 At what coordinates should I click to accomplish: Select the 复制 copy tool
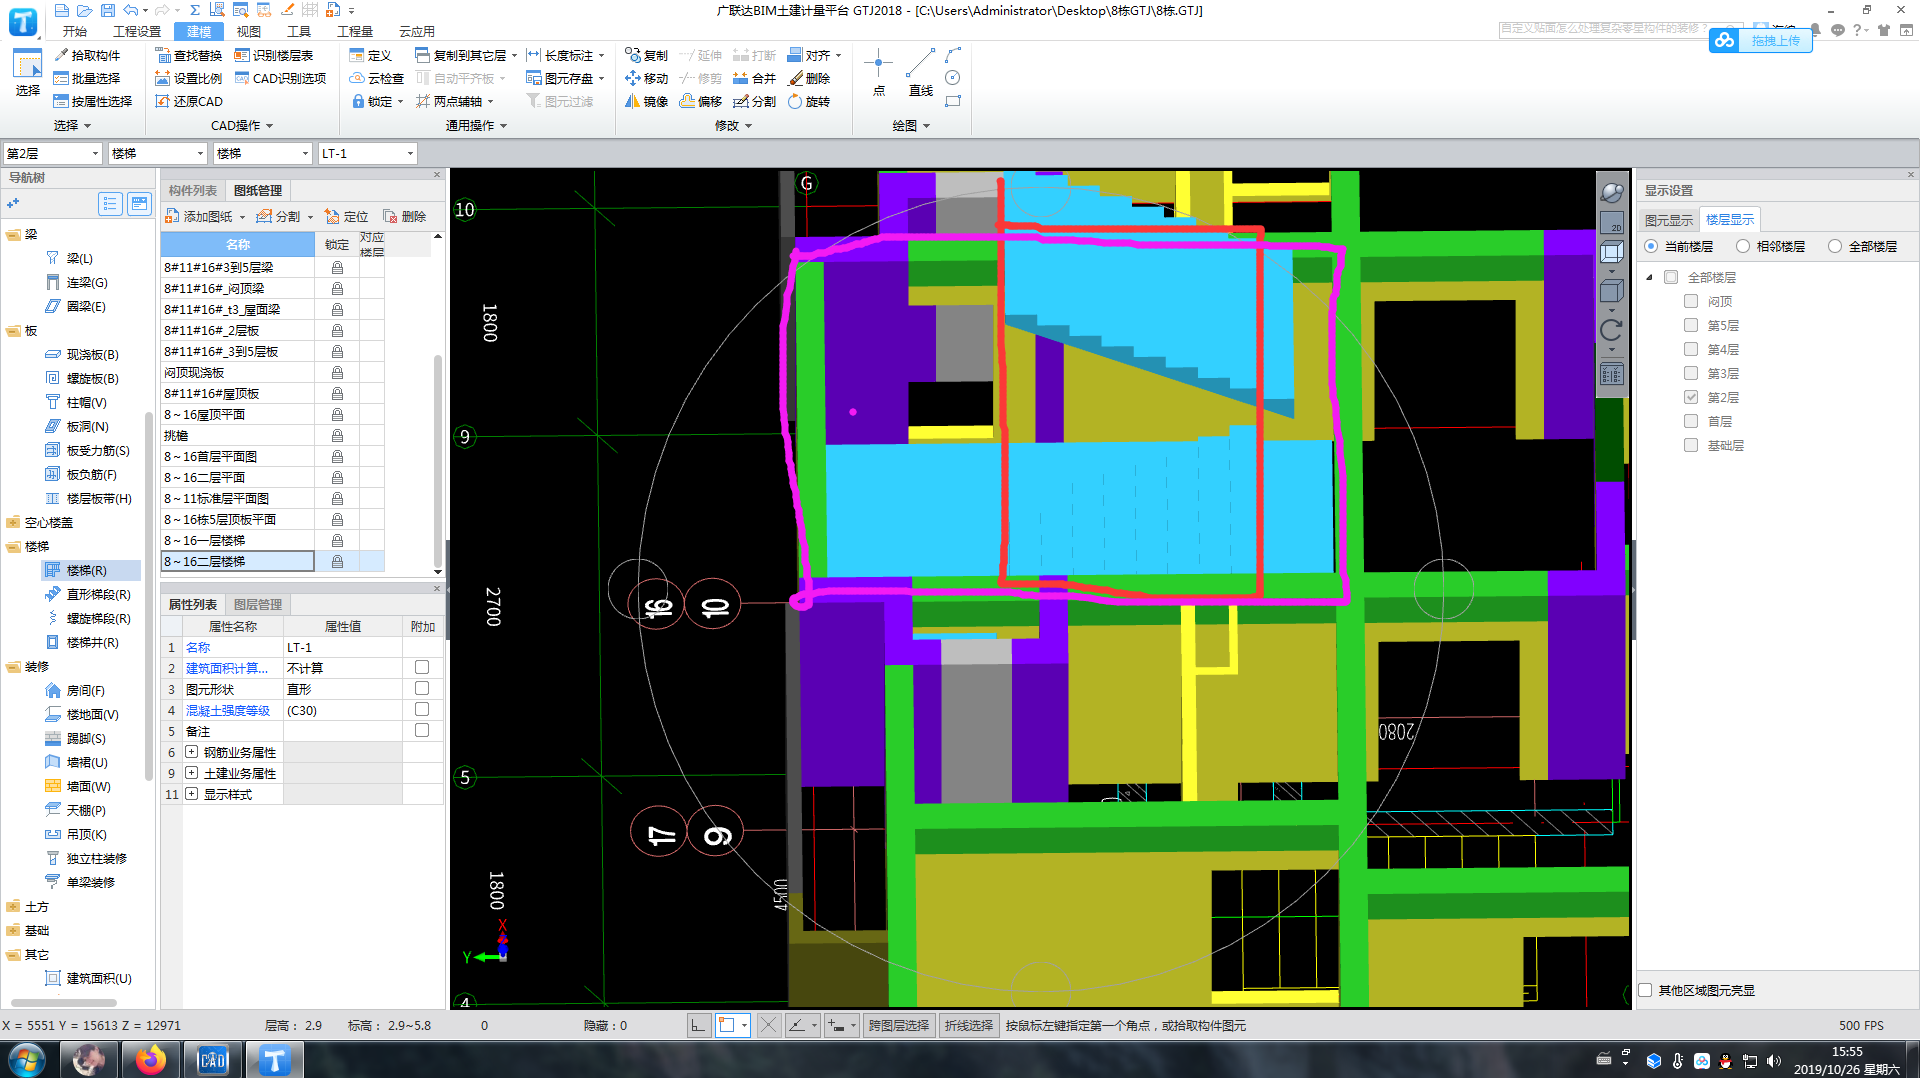pos(646,55)
